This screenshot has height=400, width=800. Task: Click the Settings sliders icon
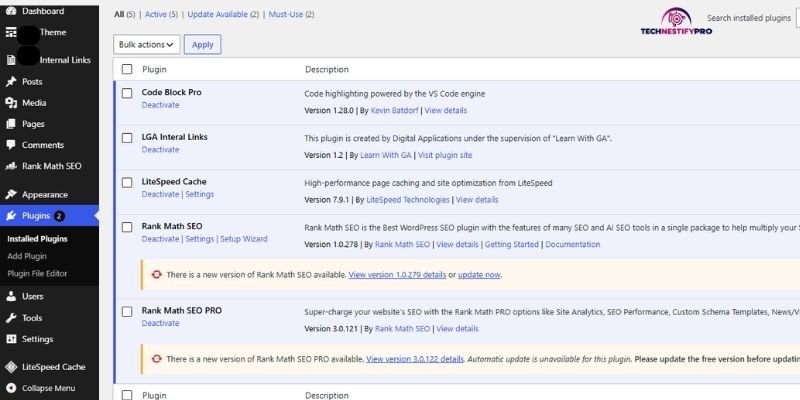coord(11,339)
